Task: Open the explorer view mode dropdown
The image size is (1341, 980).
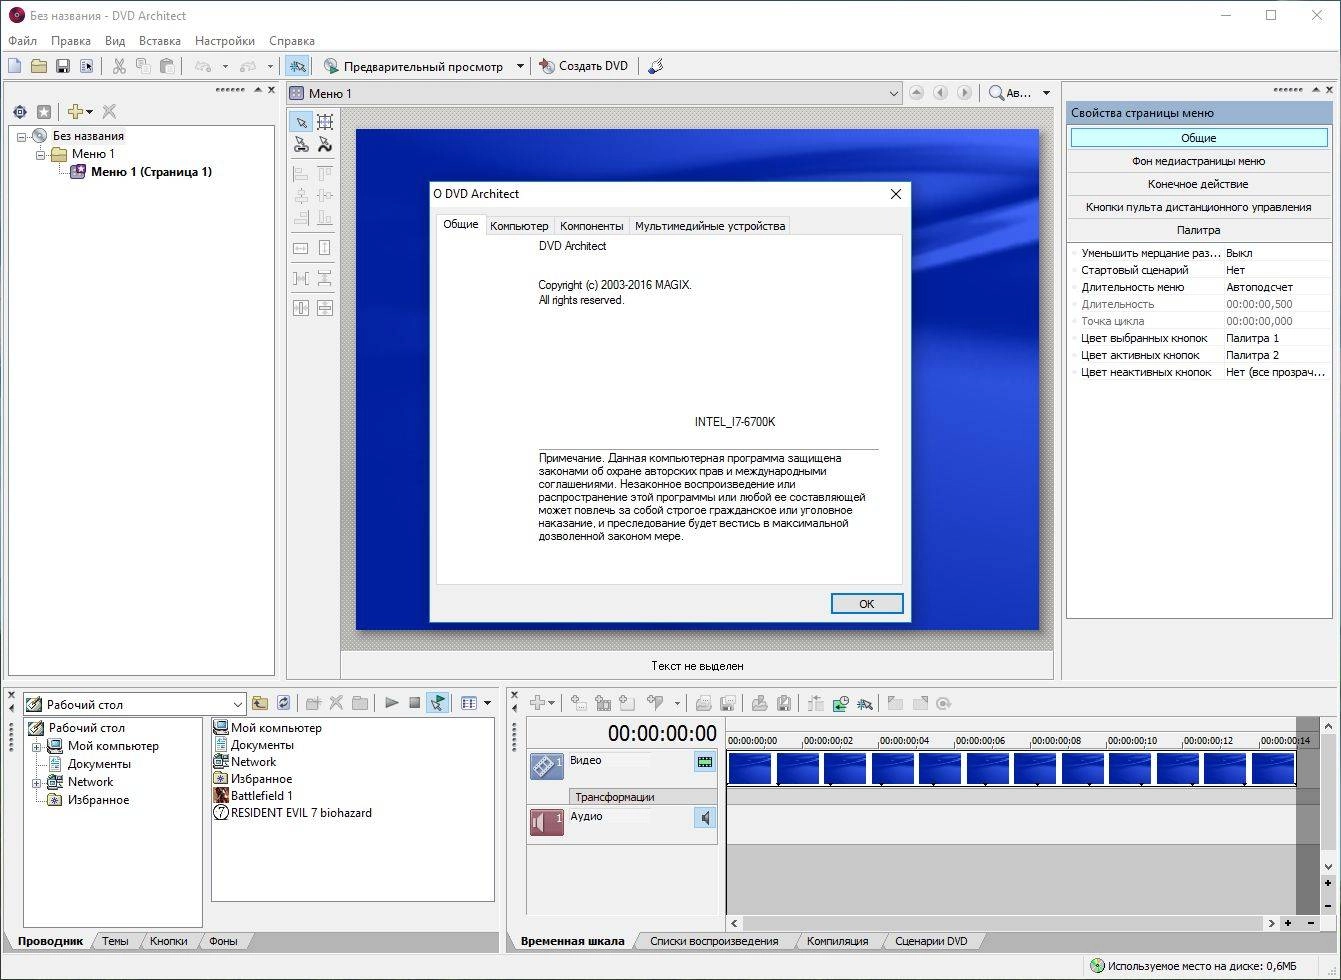Action: coord(488,703)
